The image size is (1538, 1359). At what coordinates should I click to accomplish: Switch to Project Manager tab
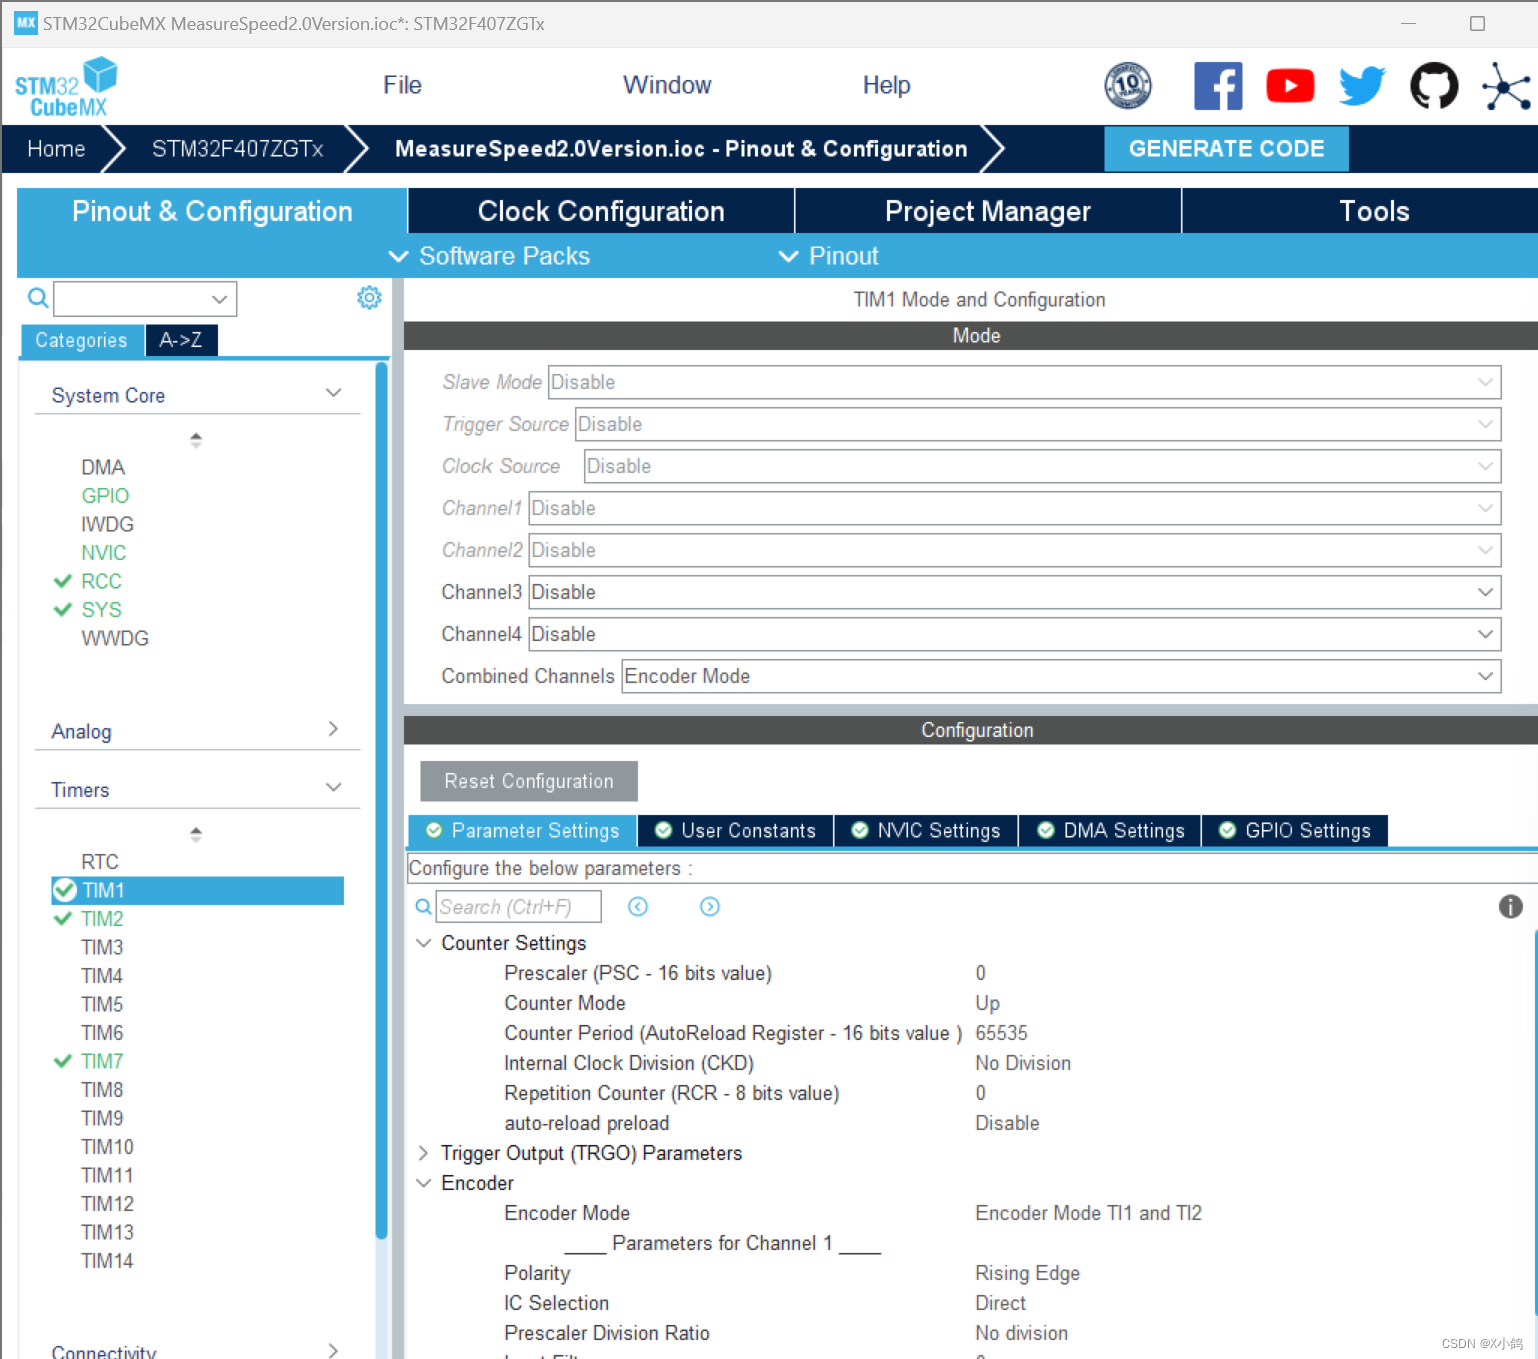(988, 211)
